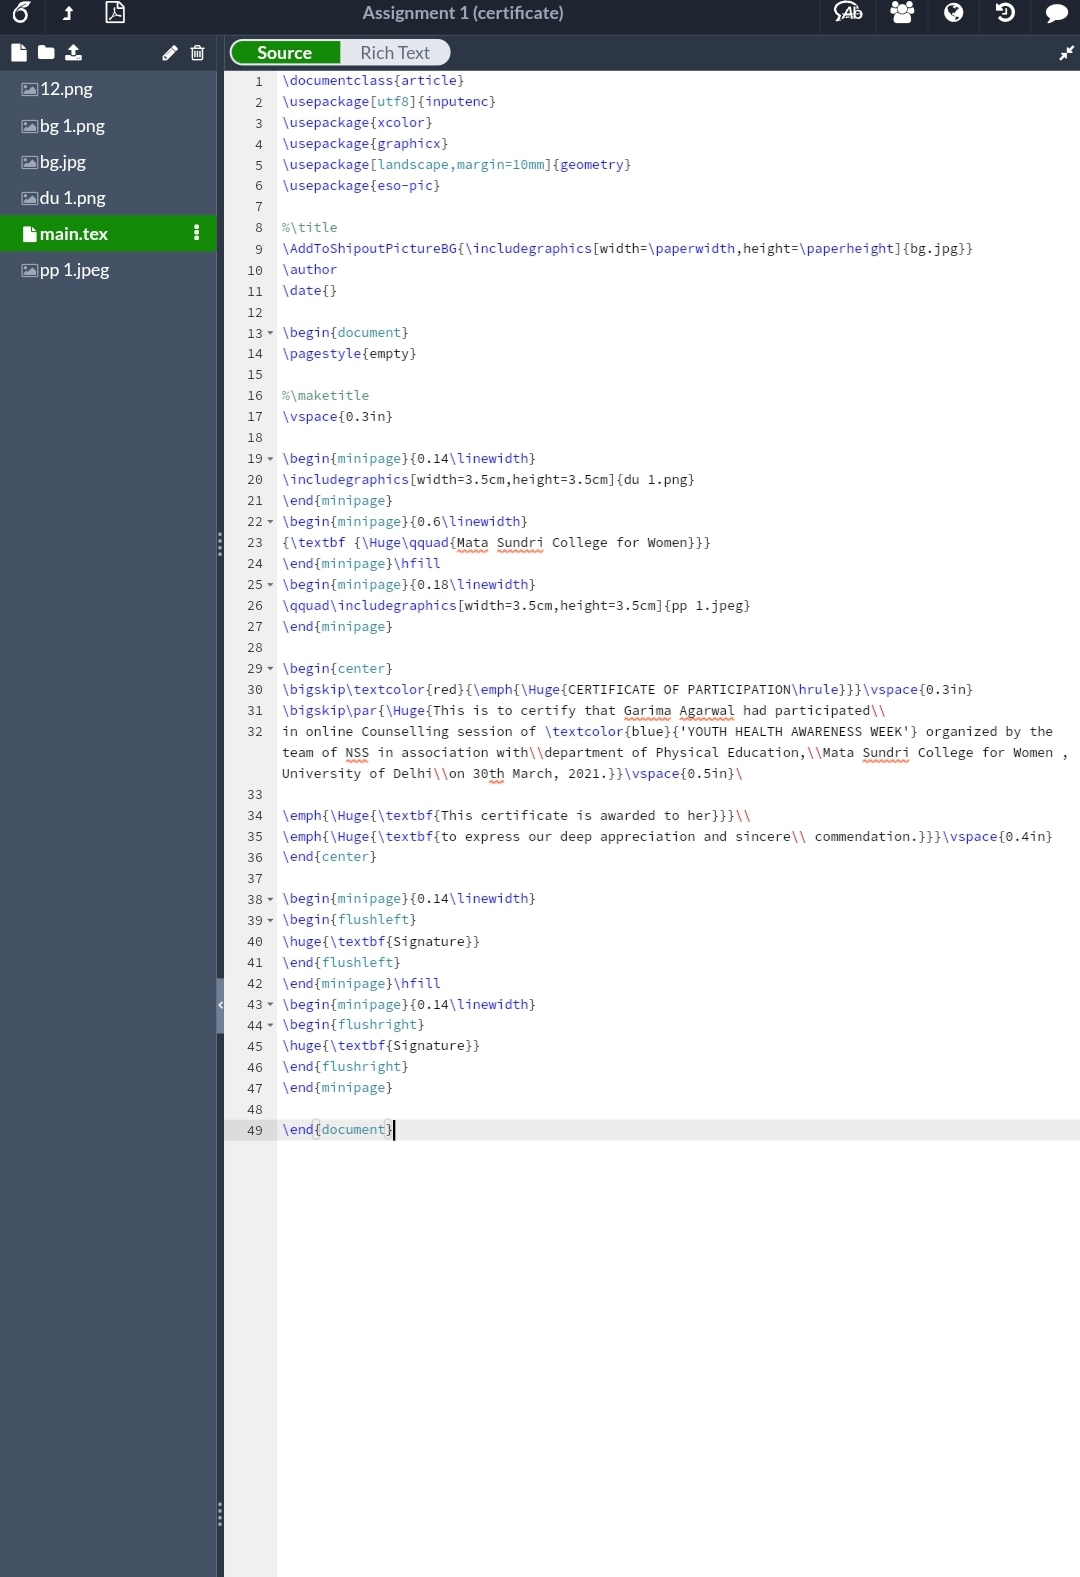This screenshot has height=1577, width=1080.
Task: Fold the minipage block at line 38
Action: point(270,899)
